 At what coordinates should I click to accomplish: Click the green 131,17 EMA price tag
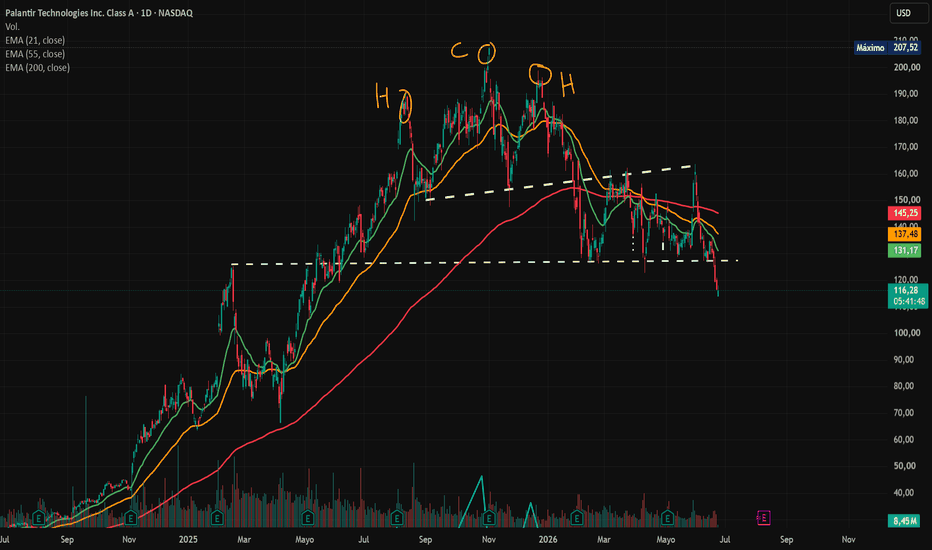pyautogui.click(x=905, y=250)
